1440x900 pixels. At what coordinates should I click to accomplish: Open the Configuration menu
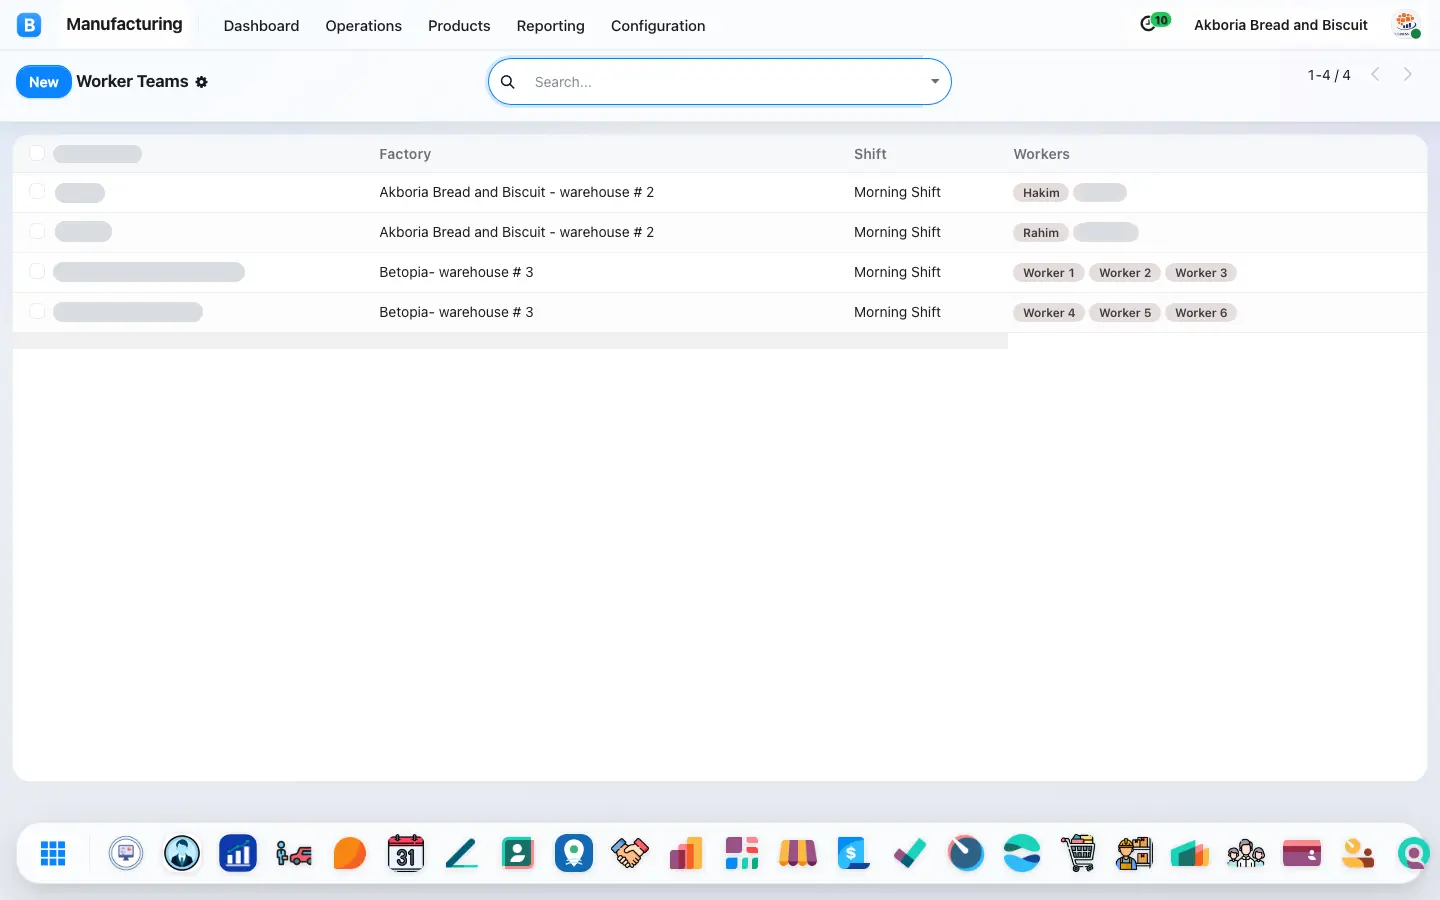(658, 26)
